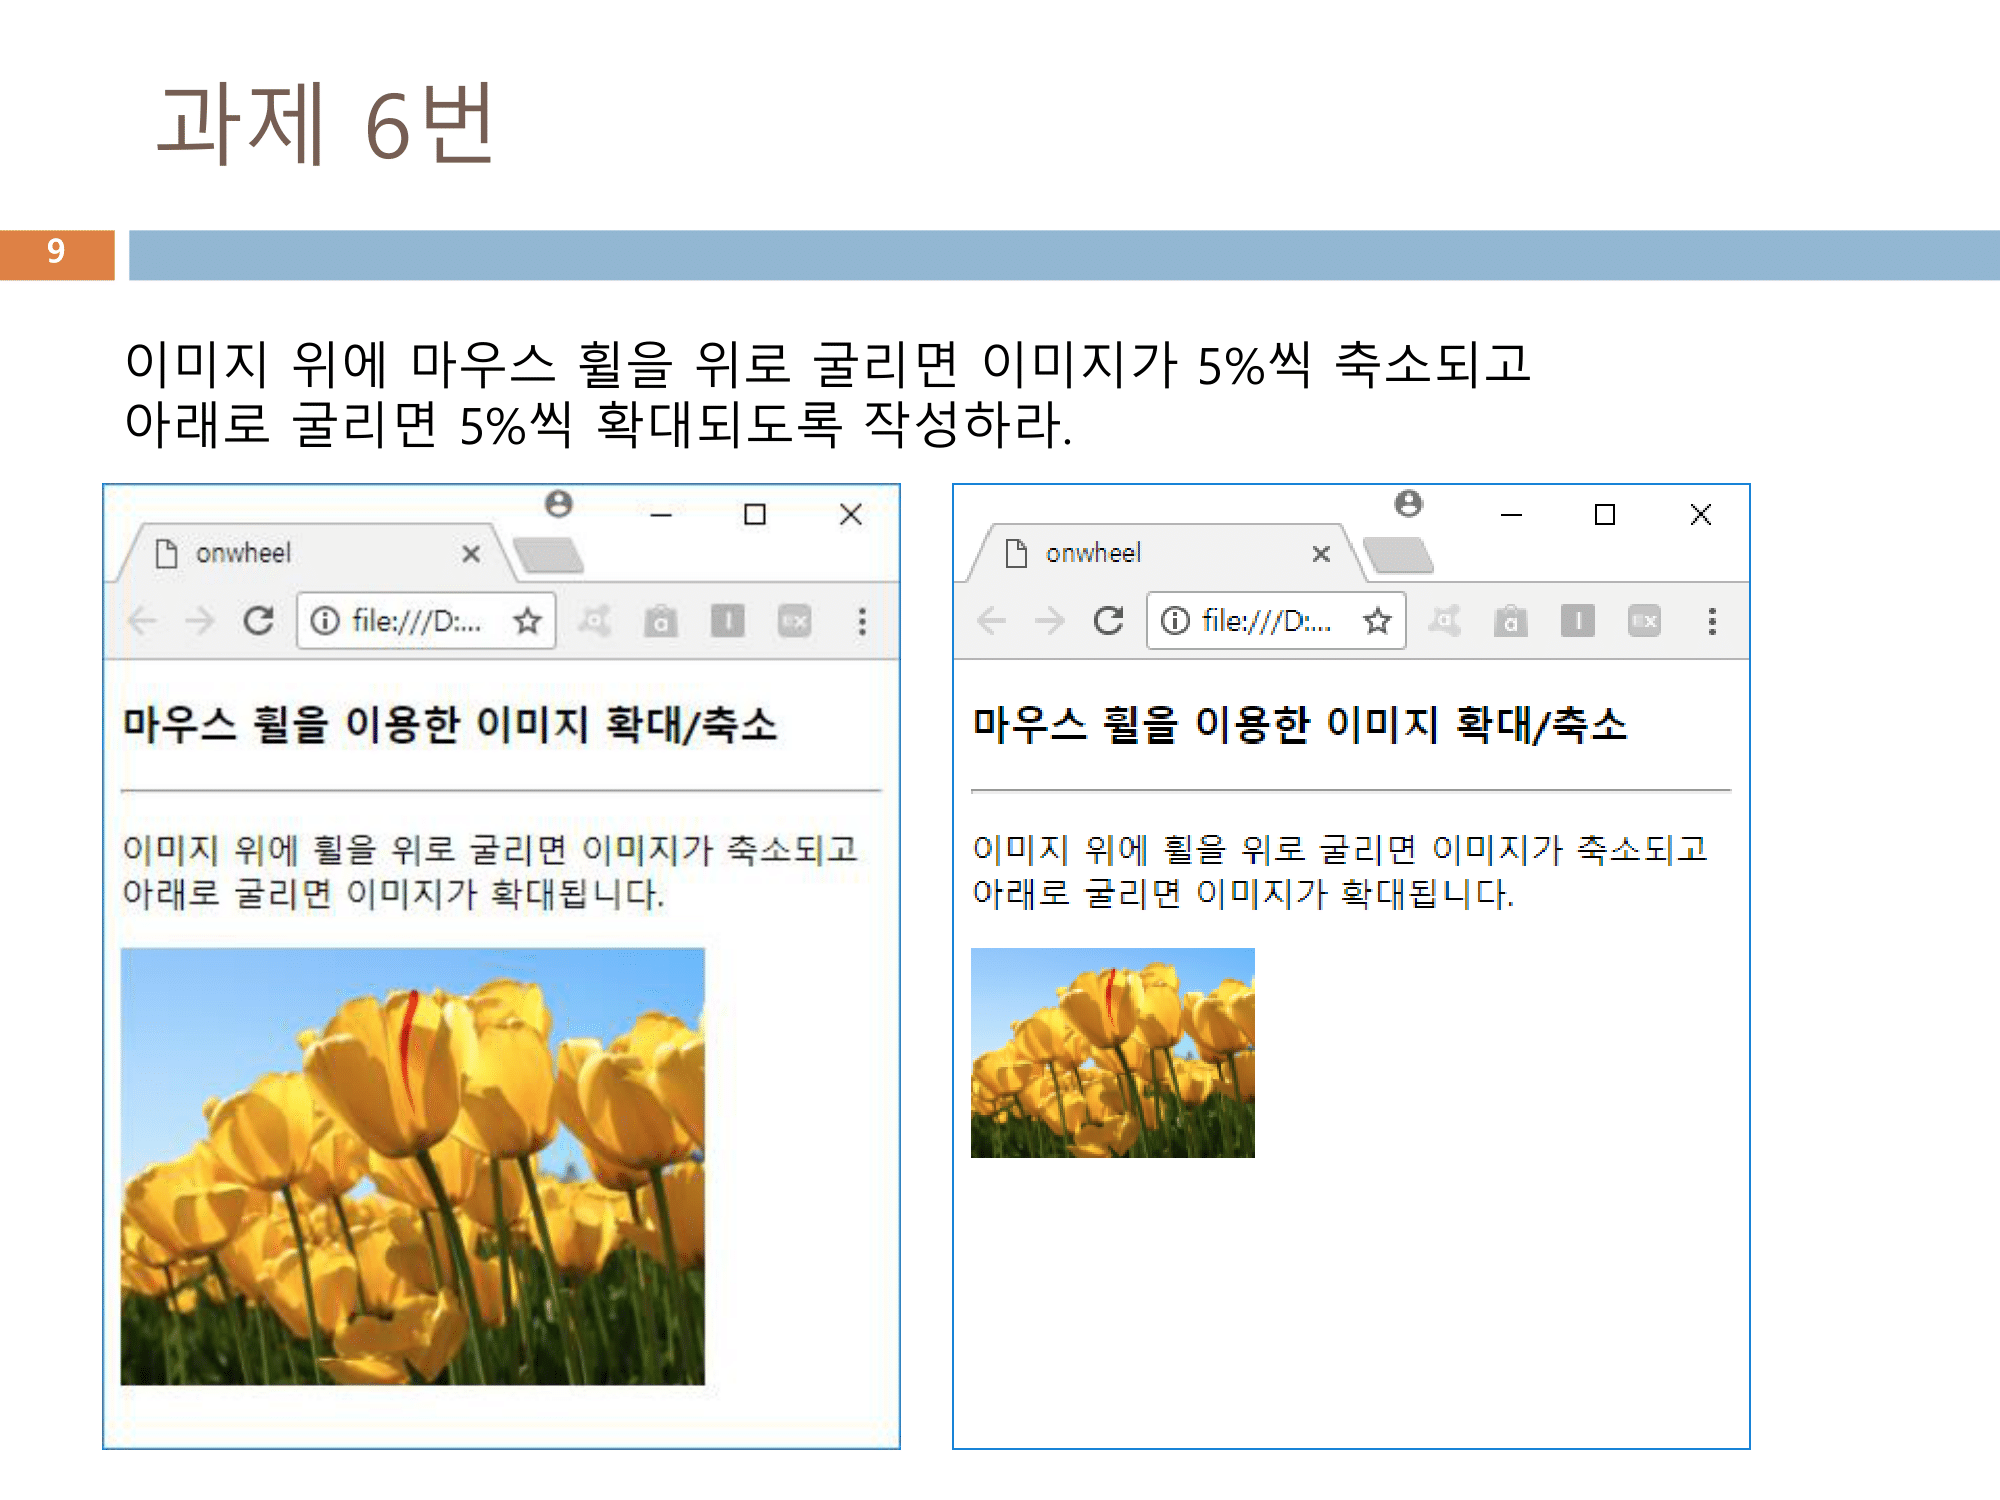Click site info icon in left address bar
Image resolution: width=2000 pixels, height=1500 pixels.
325,621
